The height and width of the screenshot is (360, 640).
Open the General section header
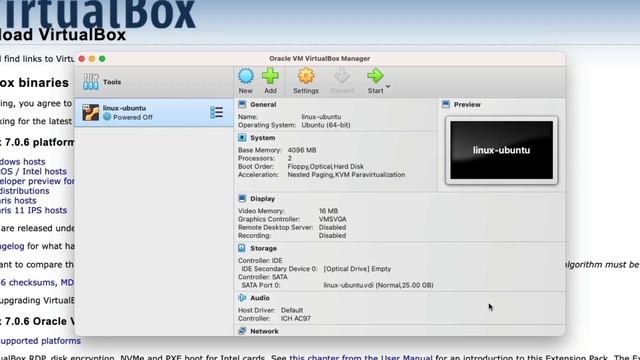pyautogui.click(x=263, y=104)
